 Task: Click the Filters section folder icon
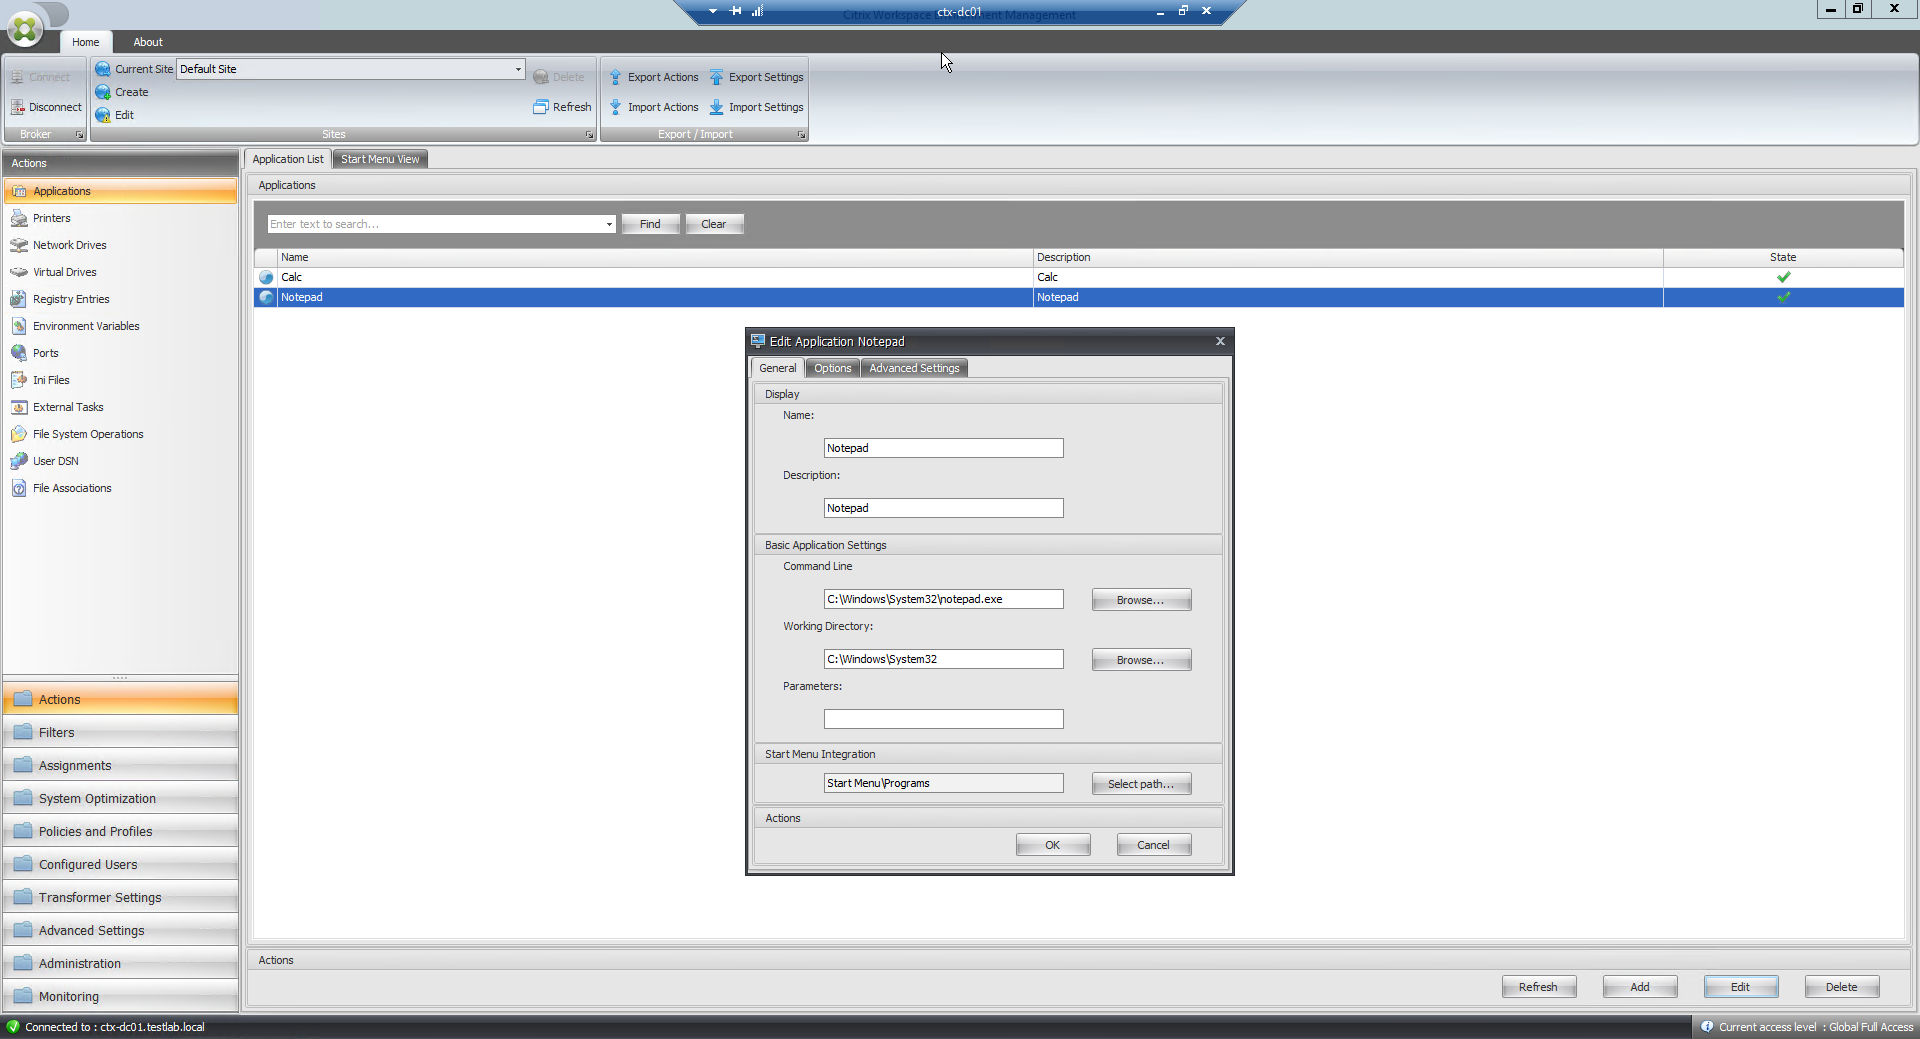pos(23,732)
